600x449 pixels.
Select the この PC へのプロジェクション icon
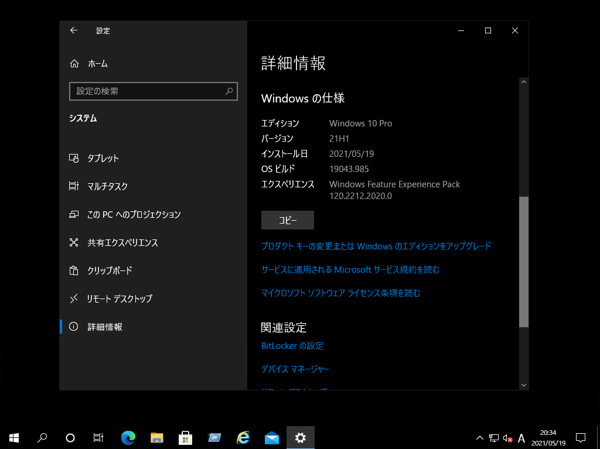pyautogui.click(x=74, y=214)
